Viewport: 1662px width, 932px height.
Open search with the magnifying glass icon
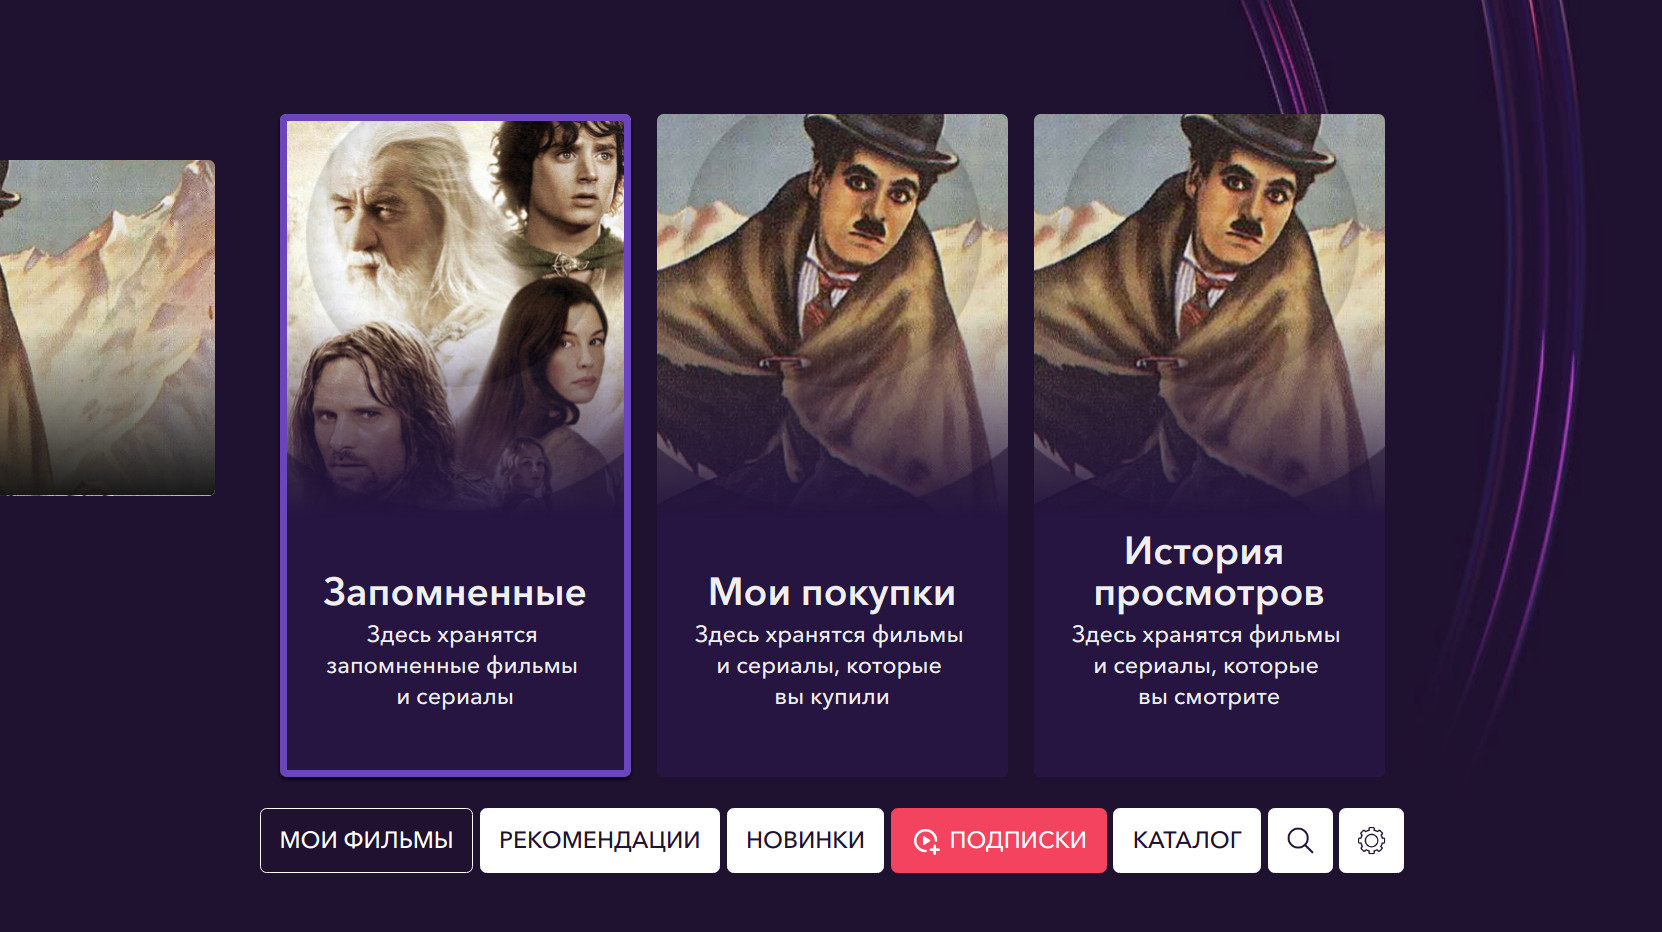click(1300, 840)
